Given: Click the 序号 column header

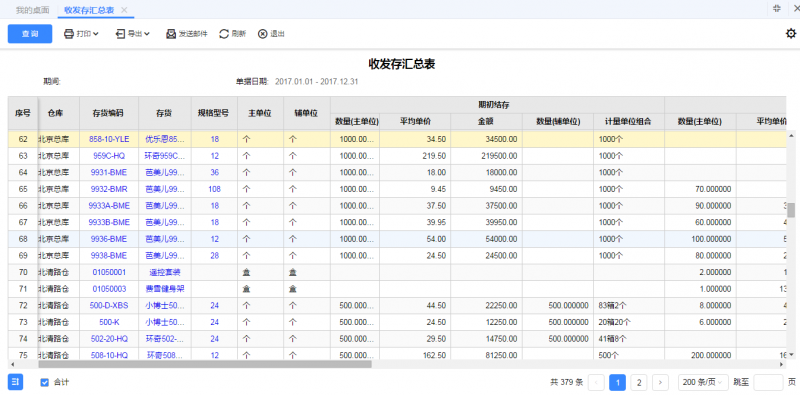Looking at the screenshot, I should (x=23, y=112).
